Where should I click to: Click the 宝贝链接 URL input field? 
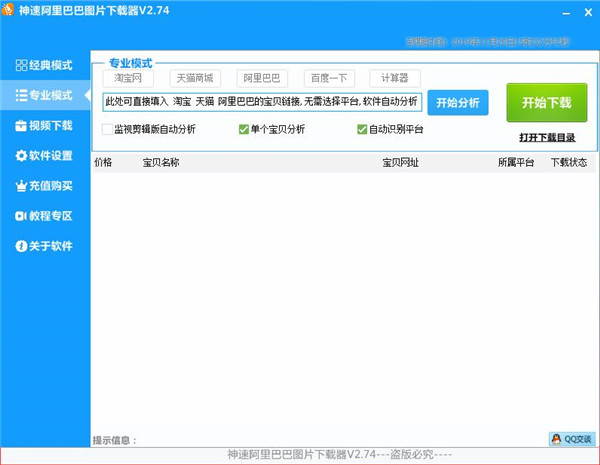coord(262,102)
